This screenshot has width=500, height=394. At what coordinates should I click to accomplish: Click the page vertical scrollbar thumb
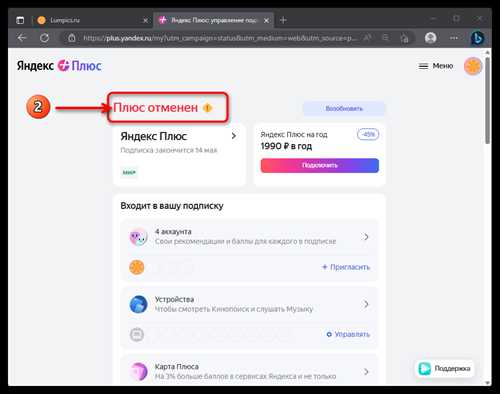(x=487, y=100)
